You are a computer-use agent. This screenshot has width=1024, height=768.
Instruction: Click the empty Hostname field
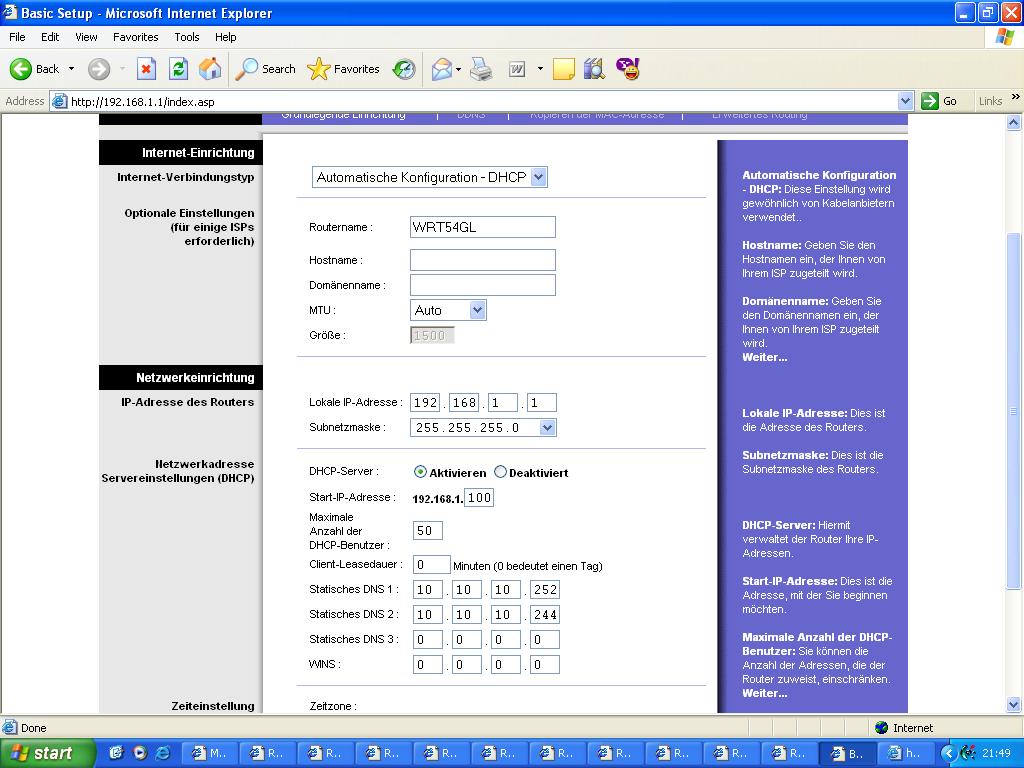tap(483, 260)
